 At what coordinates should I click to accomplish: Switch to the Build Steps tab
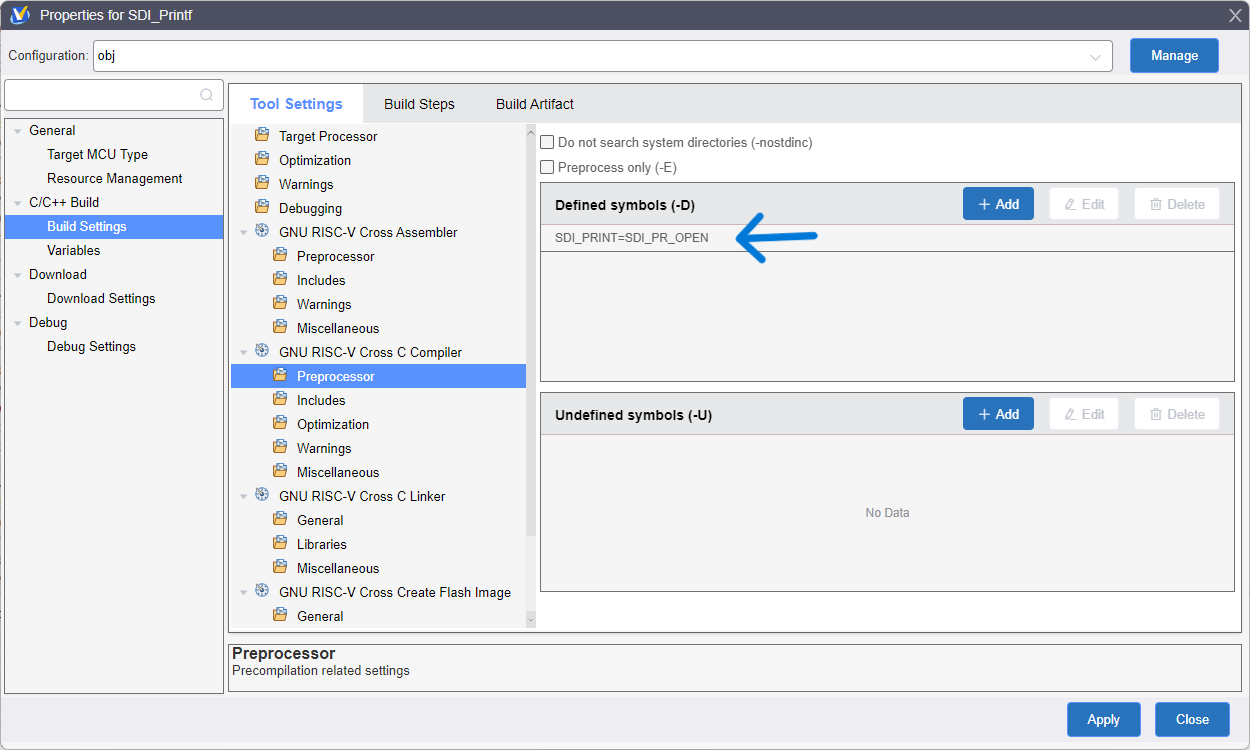pyautogui.click(x=419, y=104)
